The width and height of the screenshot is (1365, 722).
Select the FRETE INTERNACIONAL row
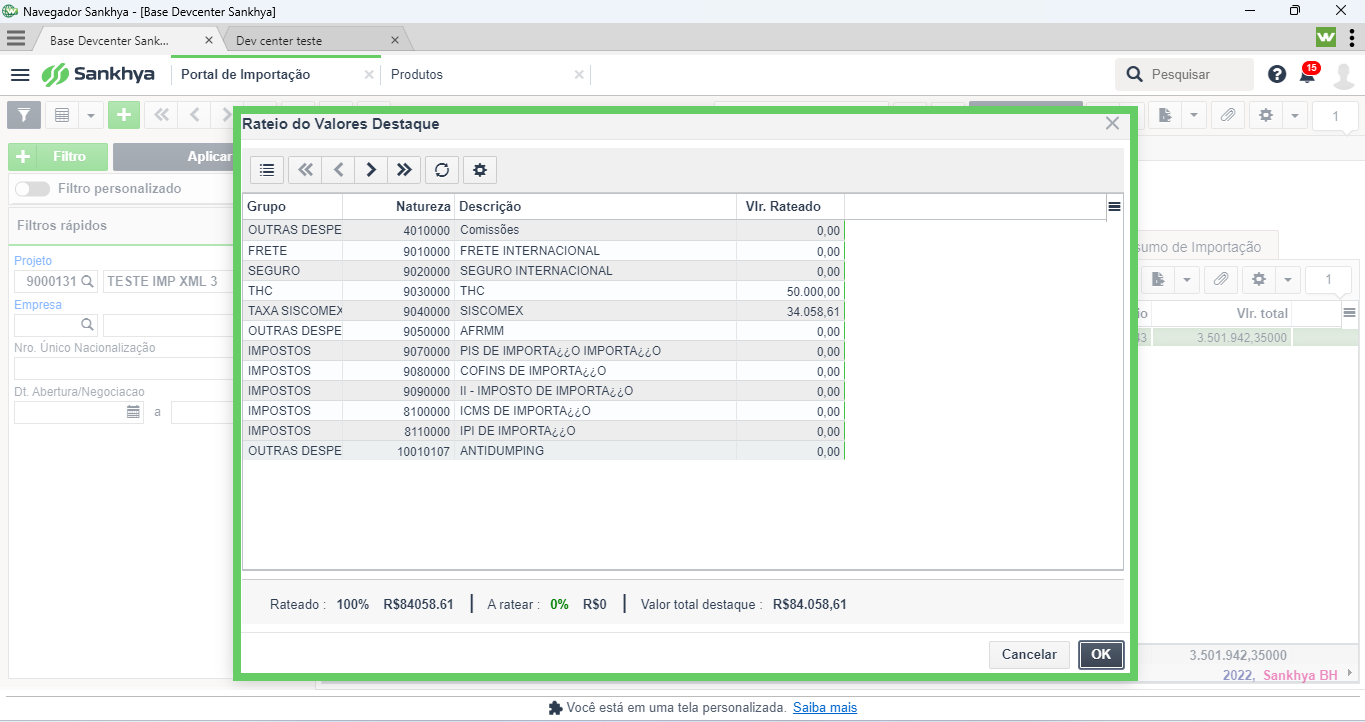pyautogui.click(x=544, y=251)
